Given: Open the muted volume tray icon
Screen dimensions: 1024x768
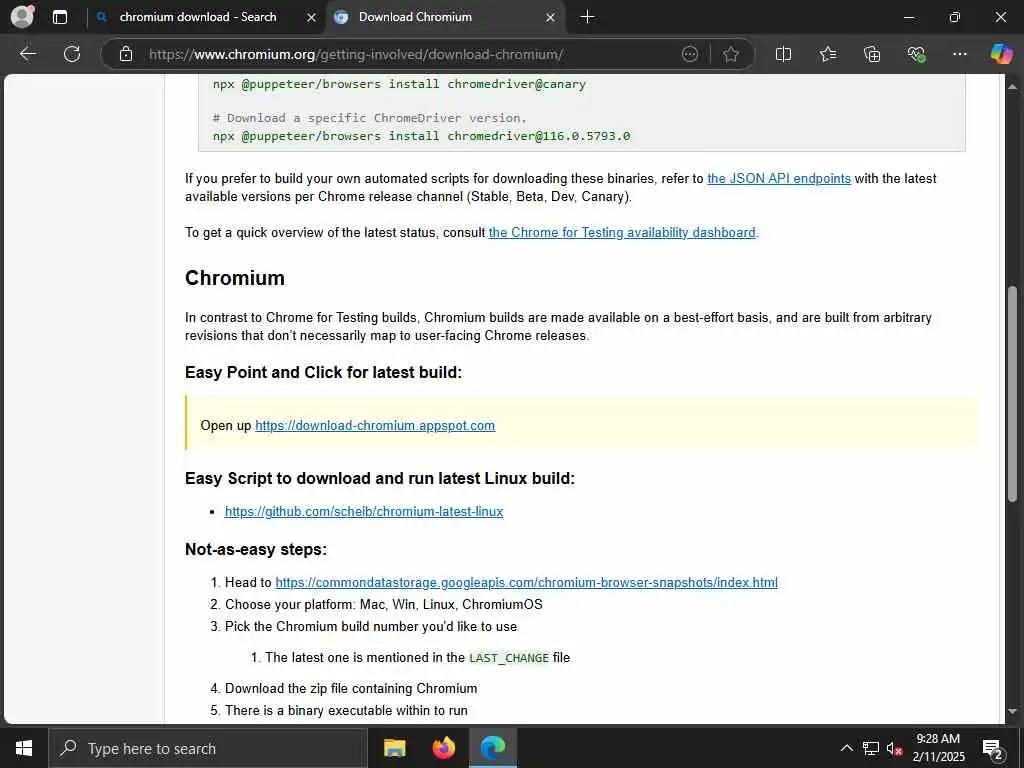Looking at the screenshot, I should tap(894, 748).
